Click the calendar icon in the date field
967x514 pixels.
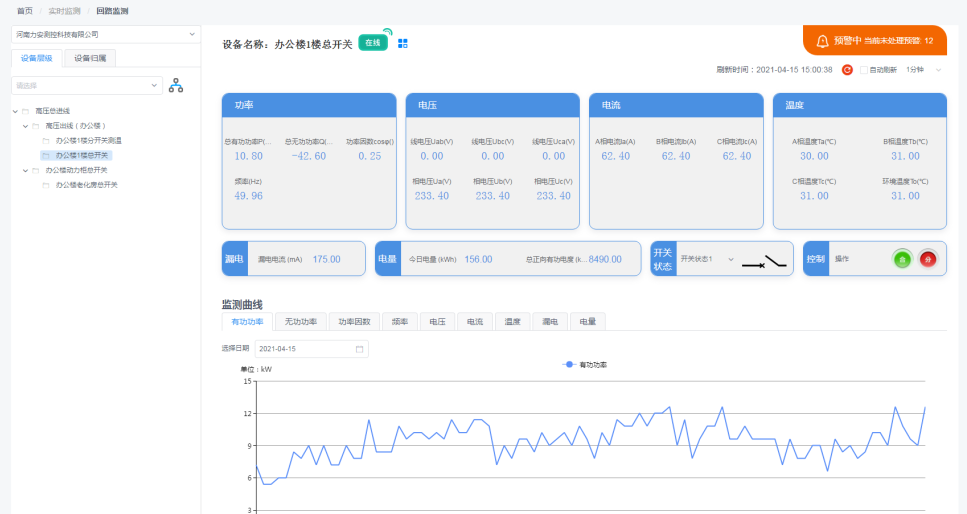point(360,349)
